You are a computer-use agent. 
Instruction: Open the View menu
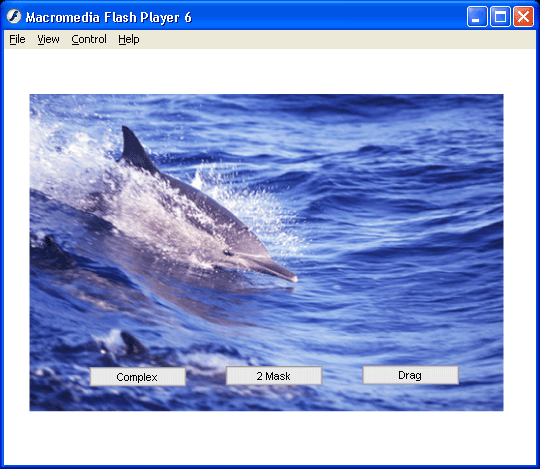48,39
